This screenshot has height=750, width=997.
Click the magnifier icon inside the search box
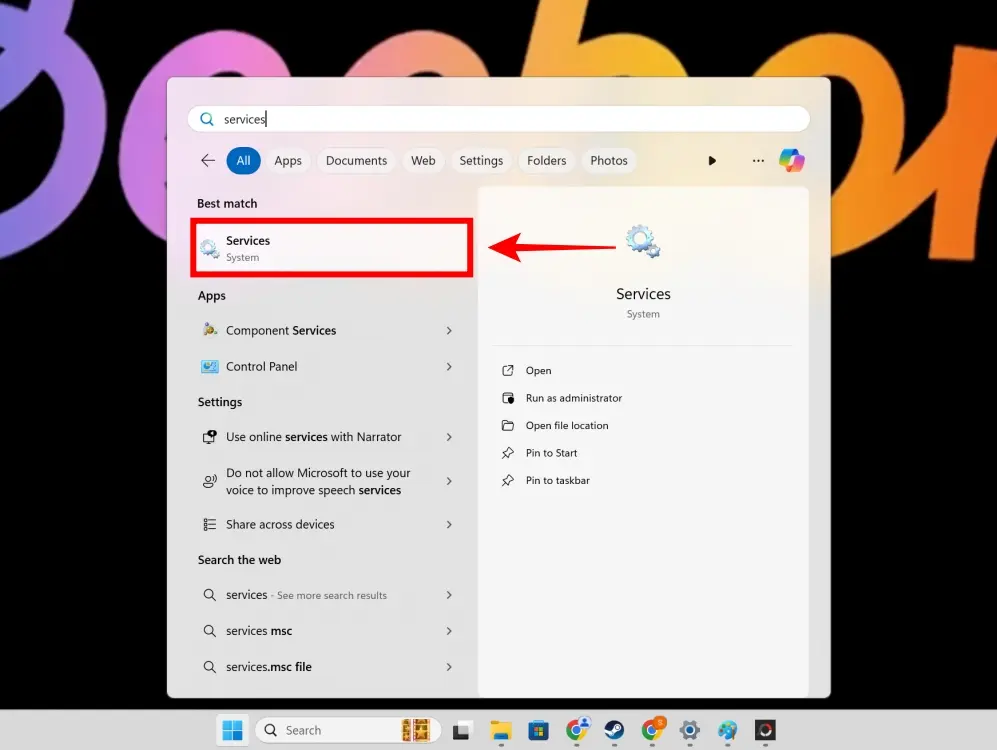click(207, 118)
